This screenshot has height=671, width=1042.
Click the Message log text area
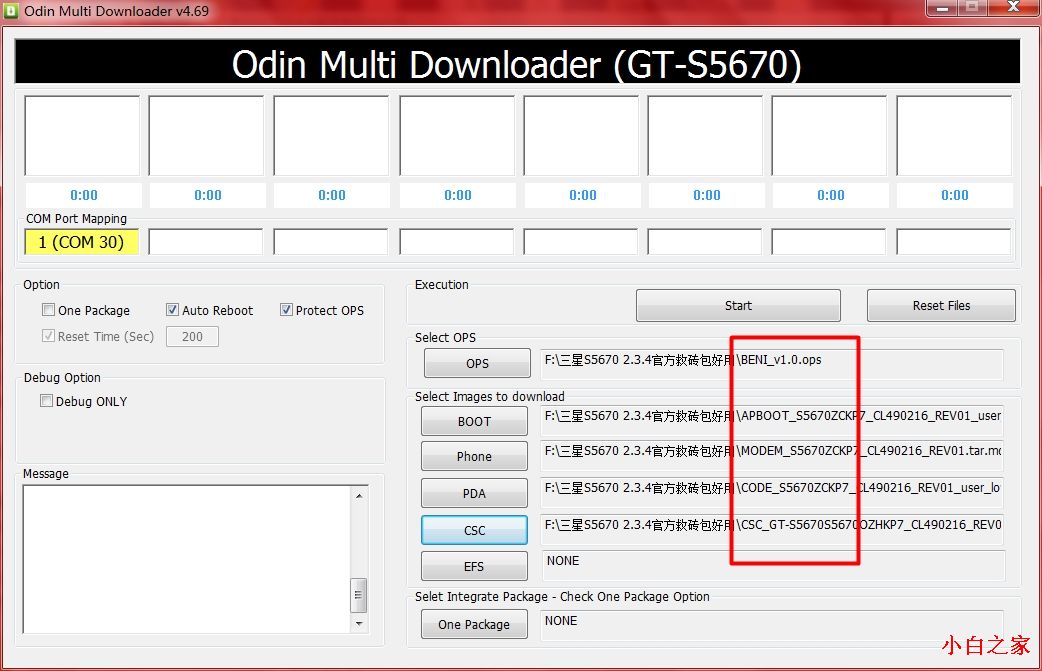coord(186,559)
